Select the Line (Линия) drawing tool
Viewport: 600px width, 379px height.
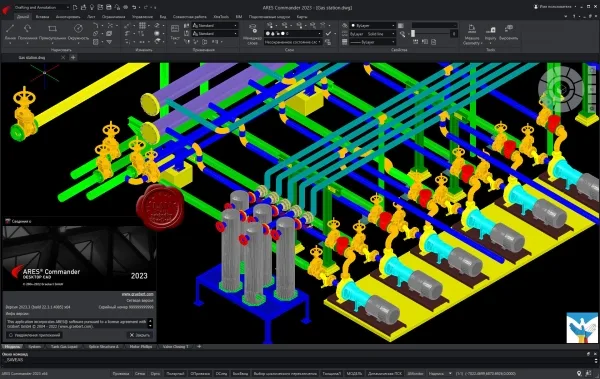[x=10, y=32]
